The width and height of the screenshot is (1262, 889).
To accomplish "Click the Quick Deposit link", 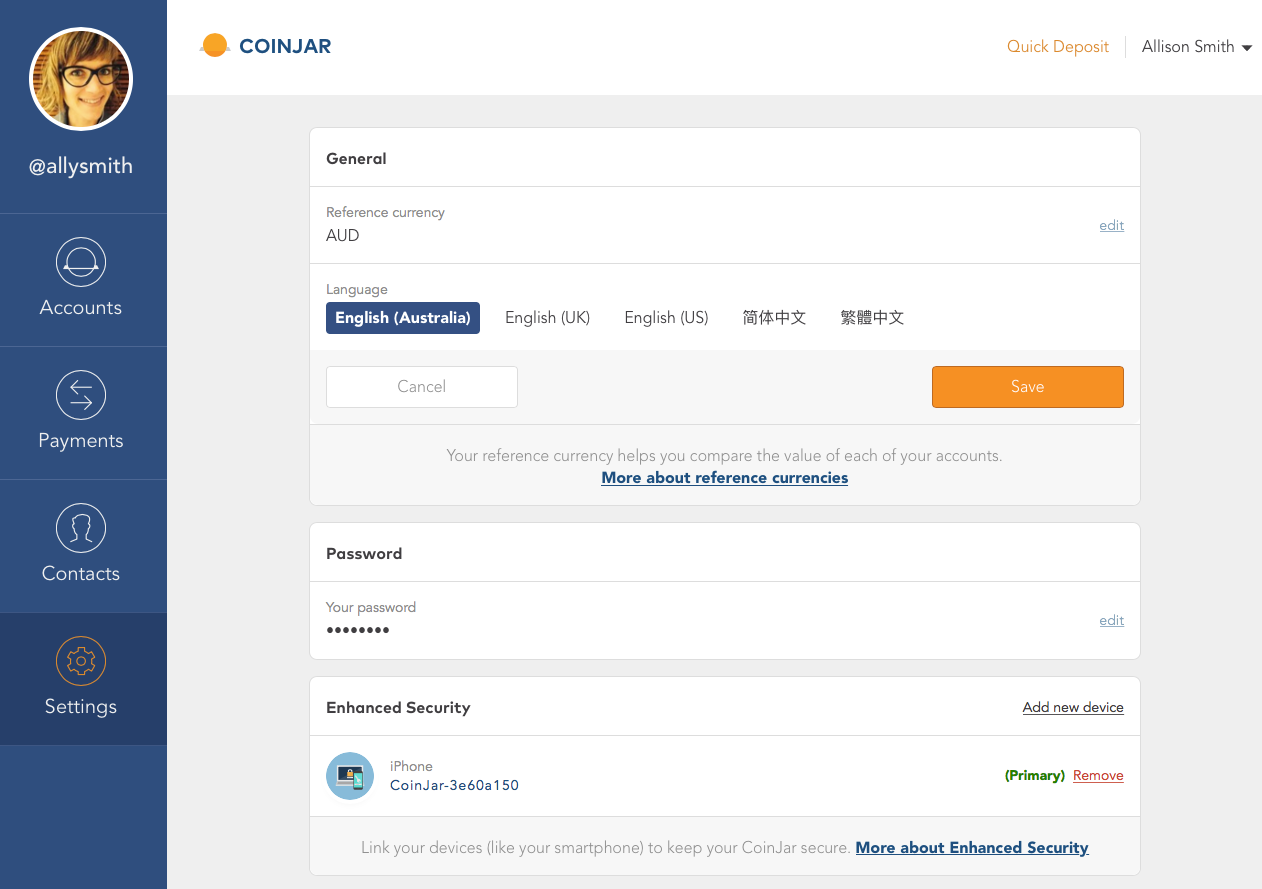I will click(1058, 47).
